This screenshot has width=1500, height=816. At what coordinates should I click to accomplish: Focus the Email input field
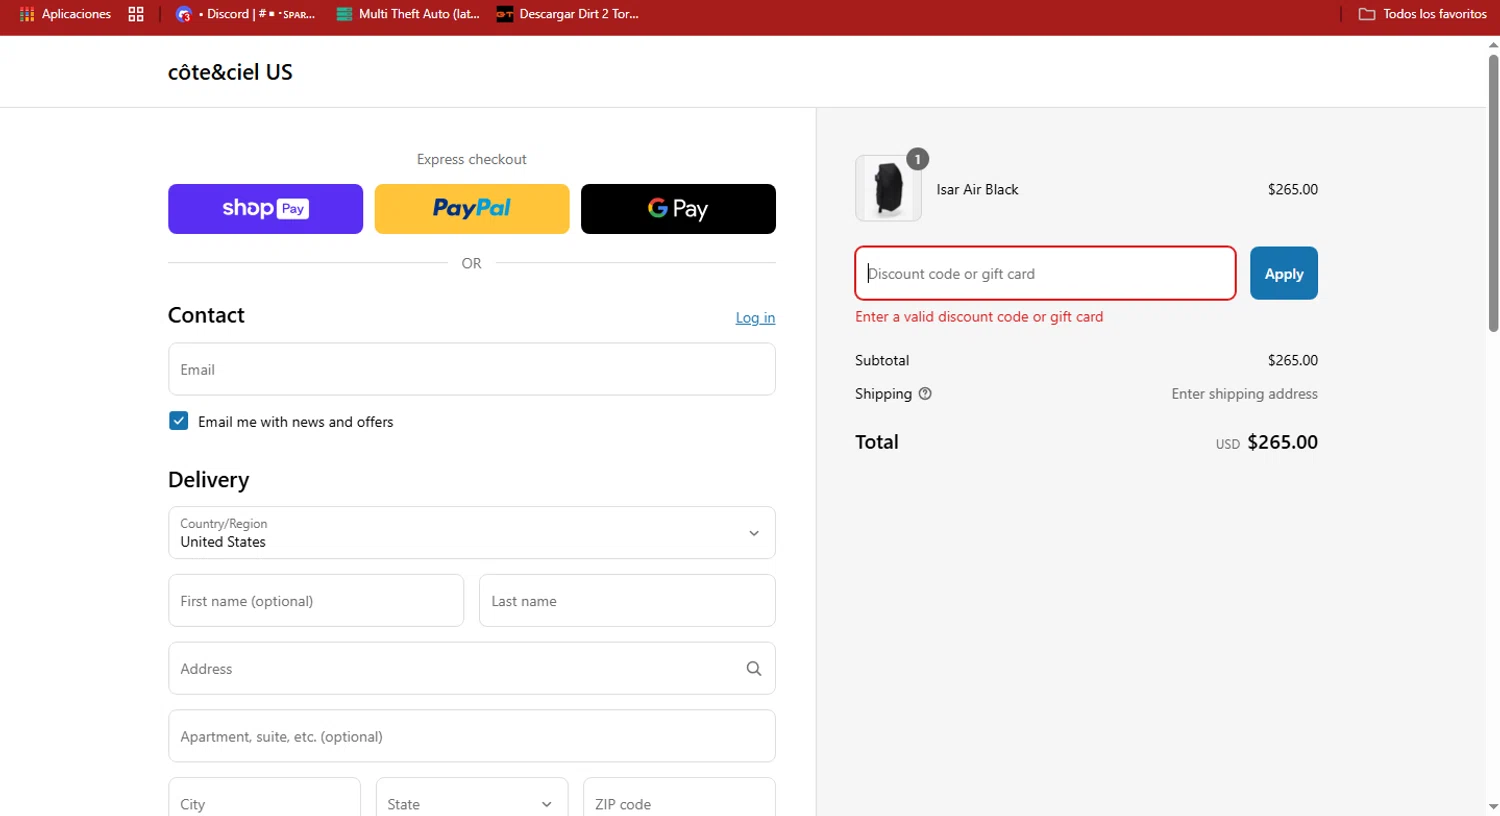point(472,369)
